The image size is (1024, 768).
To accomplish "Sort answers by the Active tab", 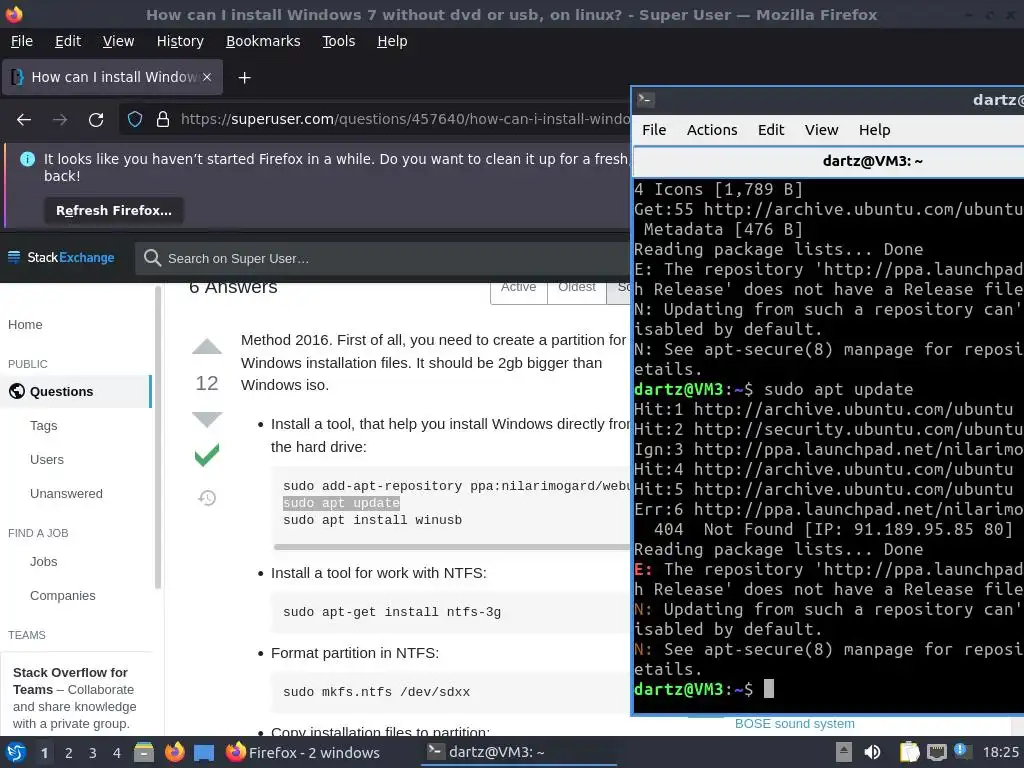I will [519, 289].
